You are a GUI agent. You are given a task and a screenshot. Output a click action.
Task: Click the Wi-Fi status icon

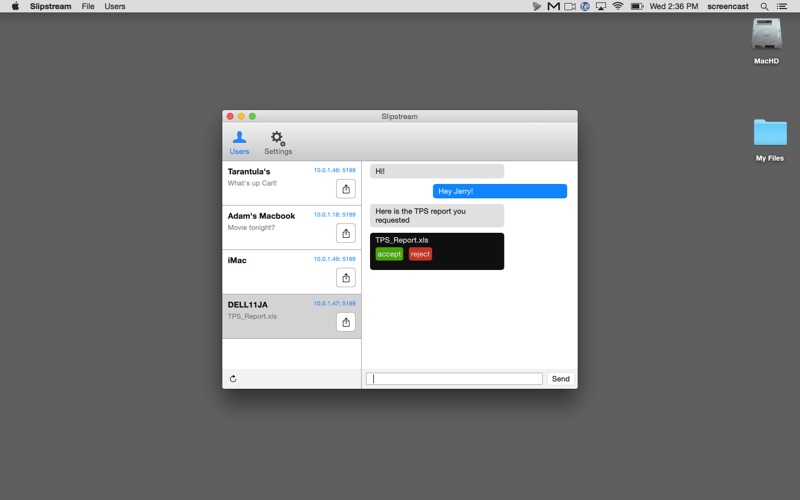618,6
